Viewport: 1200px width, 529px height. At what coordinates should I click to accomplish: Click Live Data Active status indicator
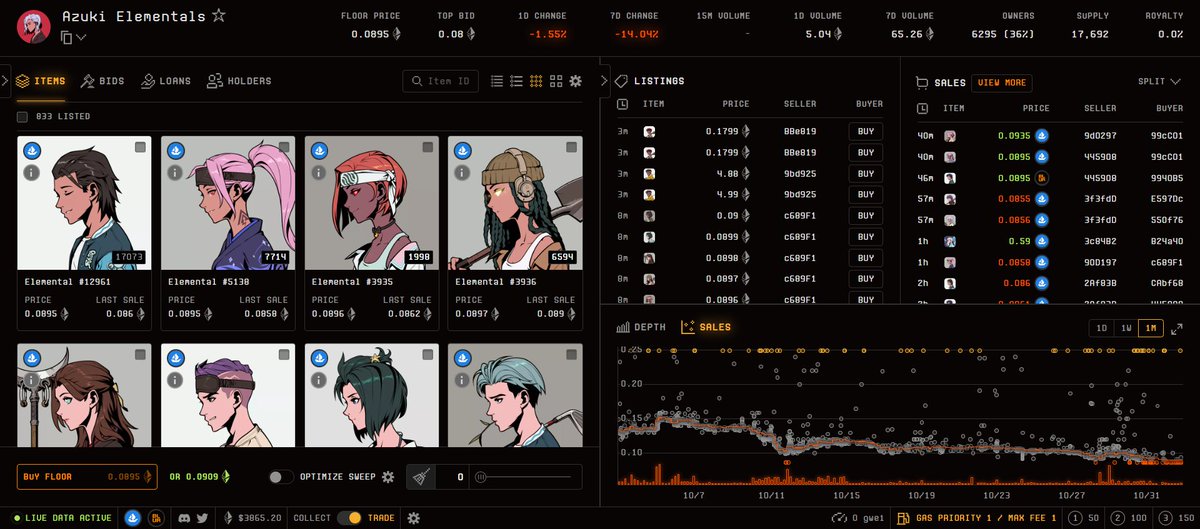[x=63, y=518]
